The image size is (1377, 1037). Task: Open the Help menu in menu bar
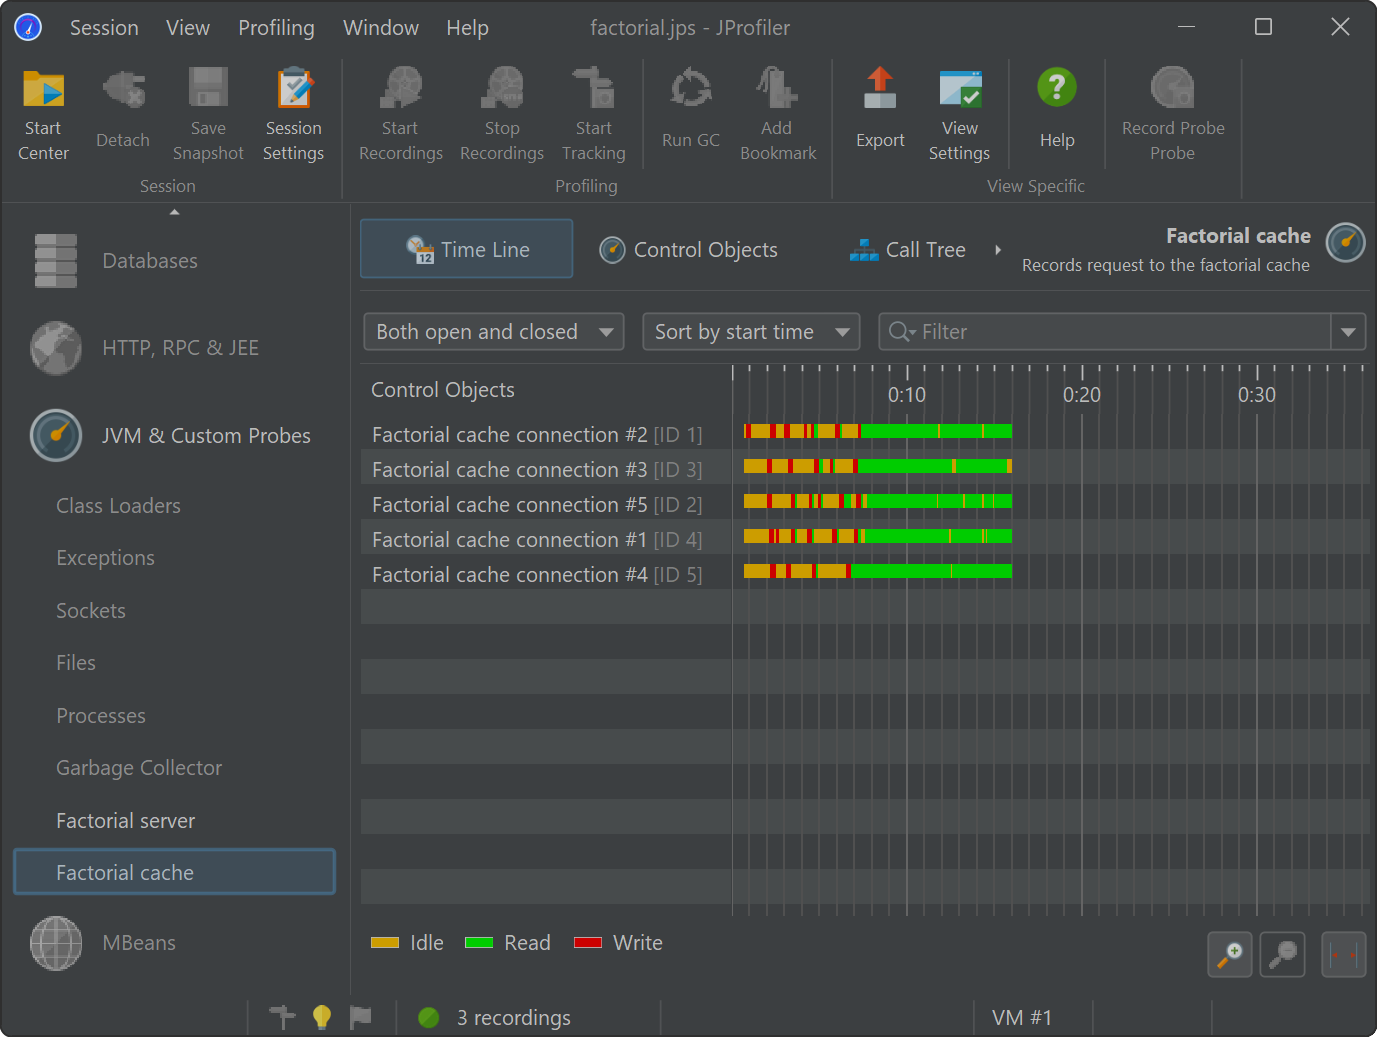tap(467, 28)
